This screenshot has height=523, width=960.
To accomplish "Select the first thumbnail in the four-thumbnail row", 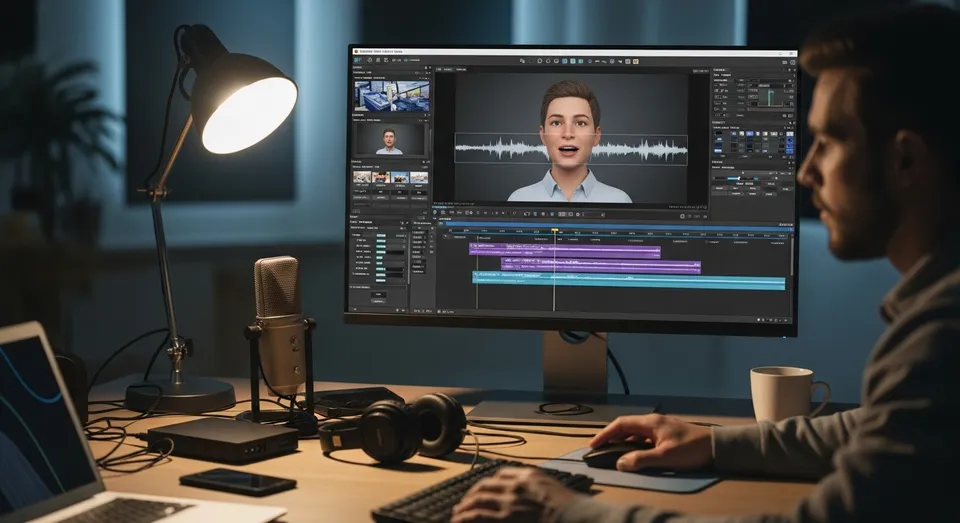I will [361, 178].
